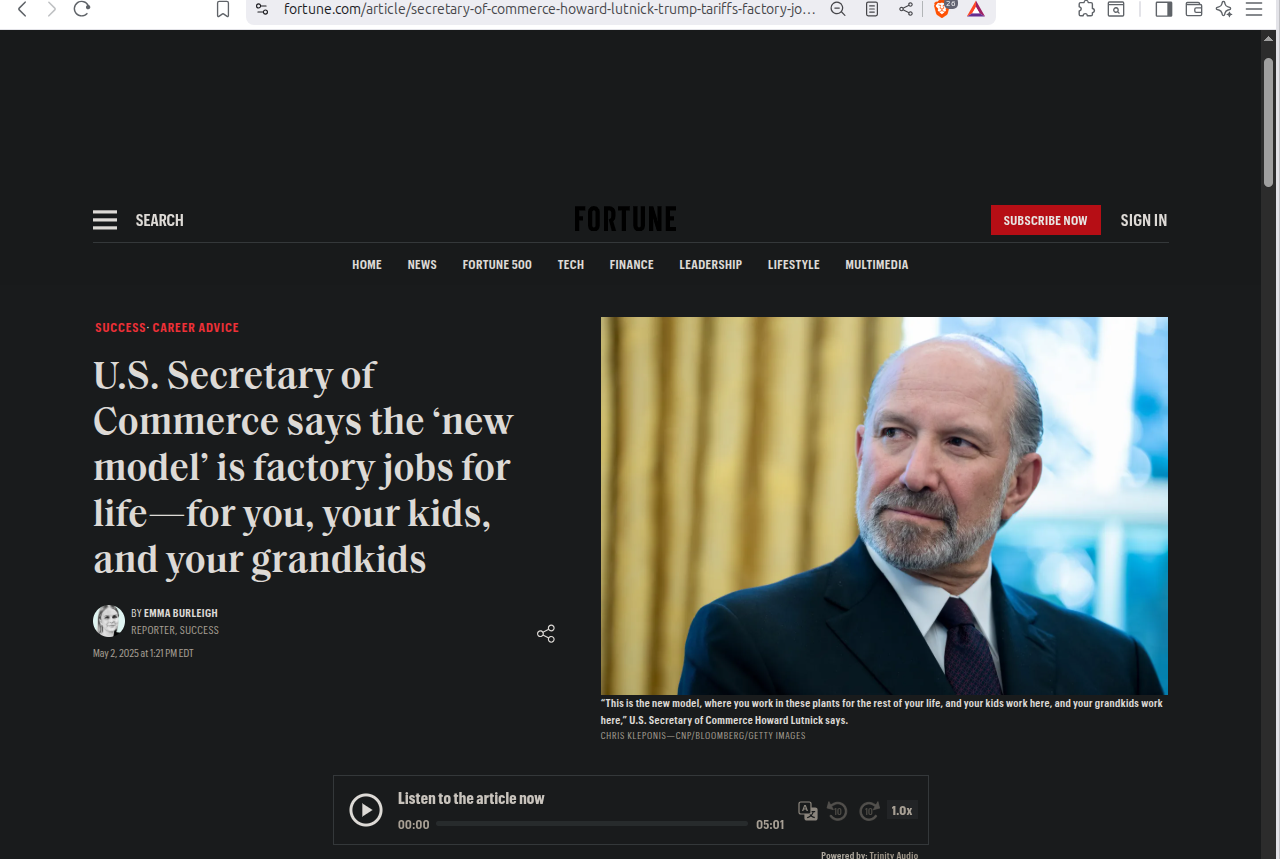This screenshot has height=859, width=1280.
Task: Toggle browser sidebar panel
Action: 1163,9
